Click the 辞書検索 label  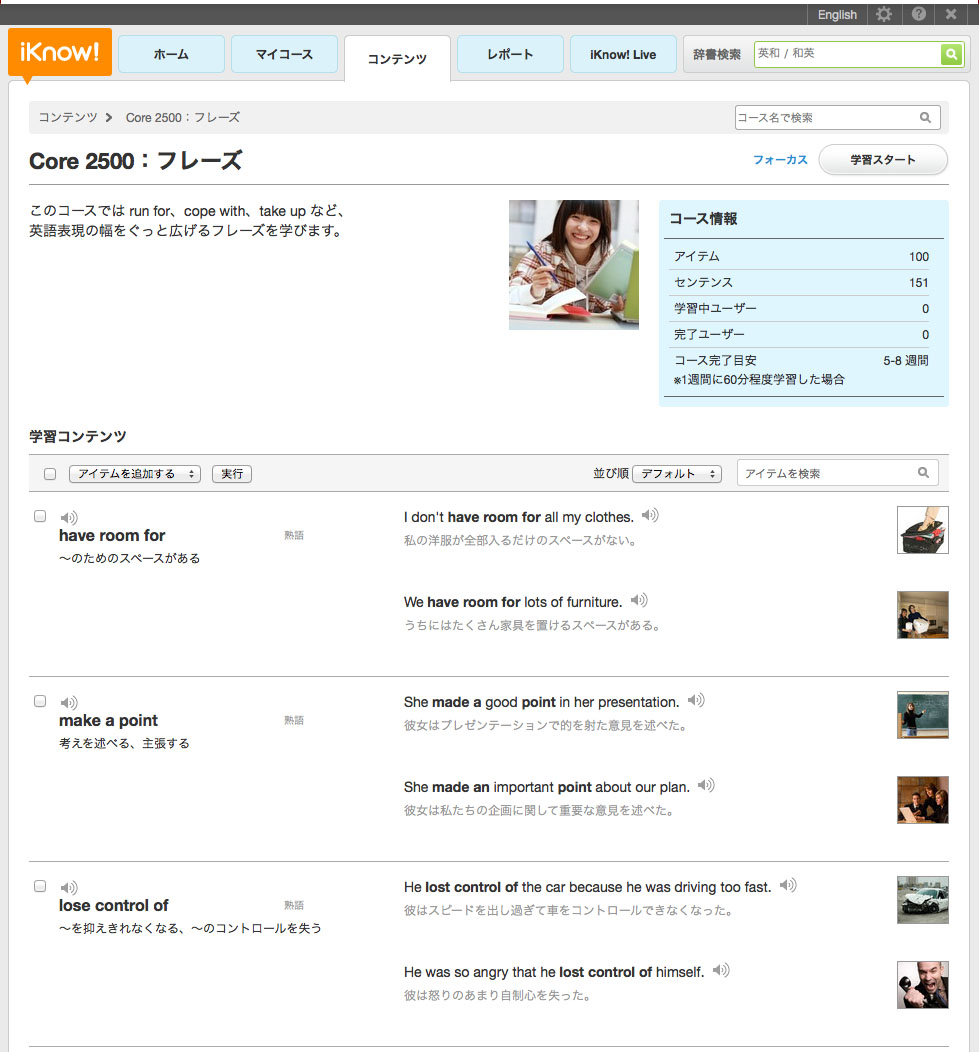(717, 54)
